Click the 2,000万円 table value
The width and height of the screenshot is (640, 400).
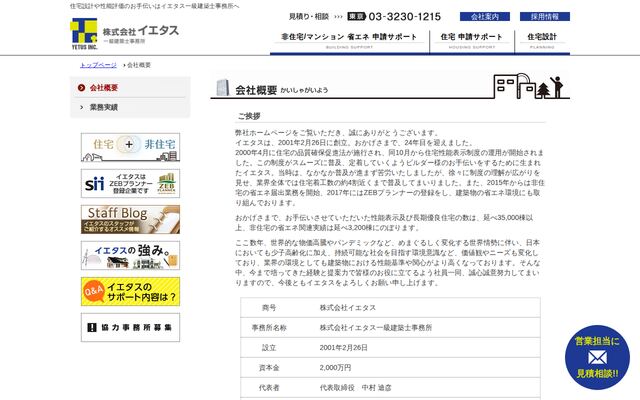(x=335, y=368)
